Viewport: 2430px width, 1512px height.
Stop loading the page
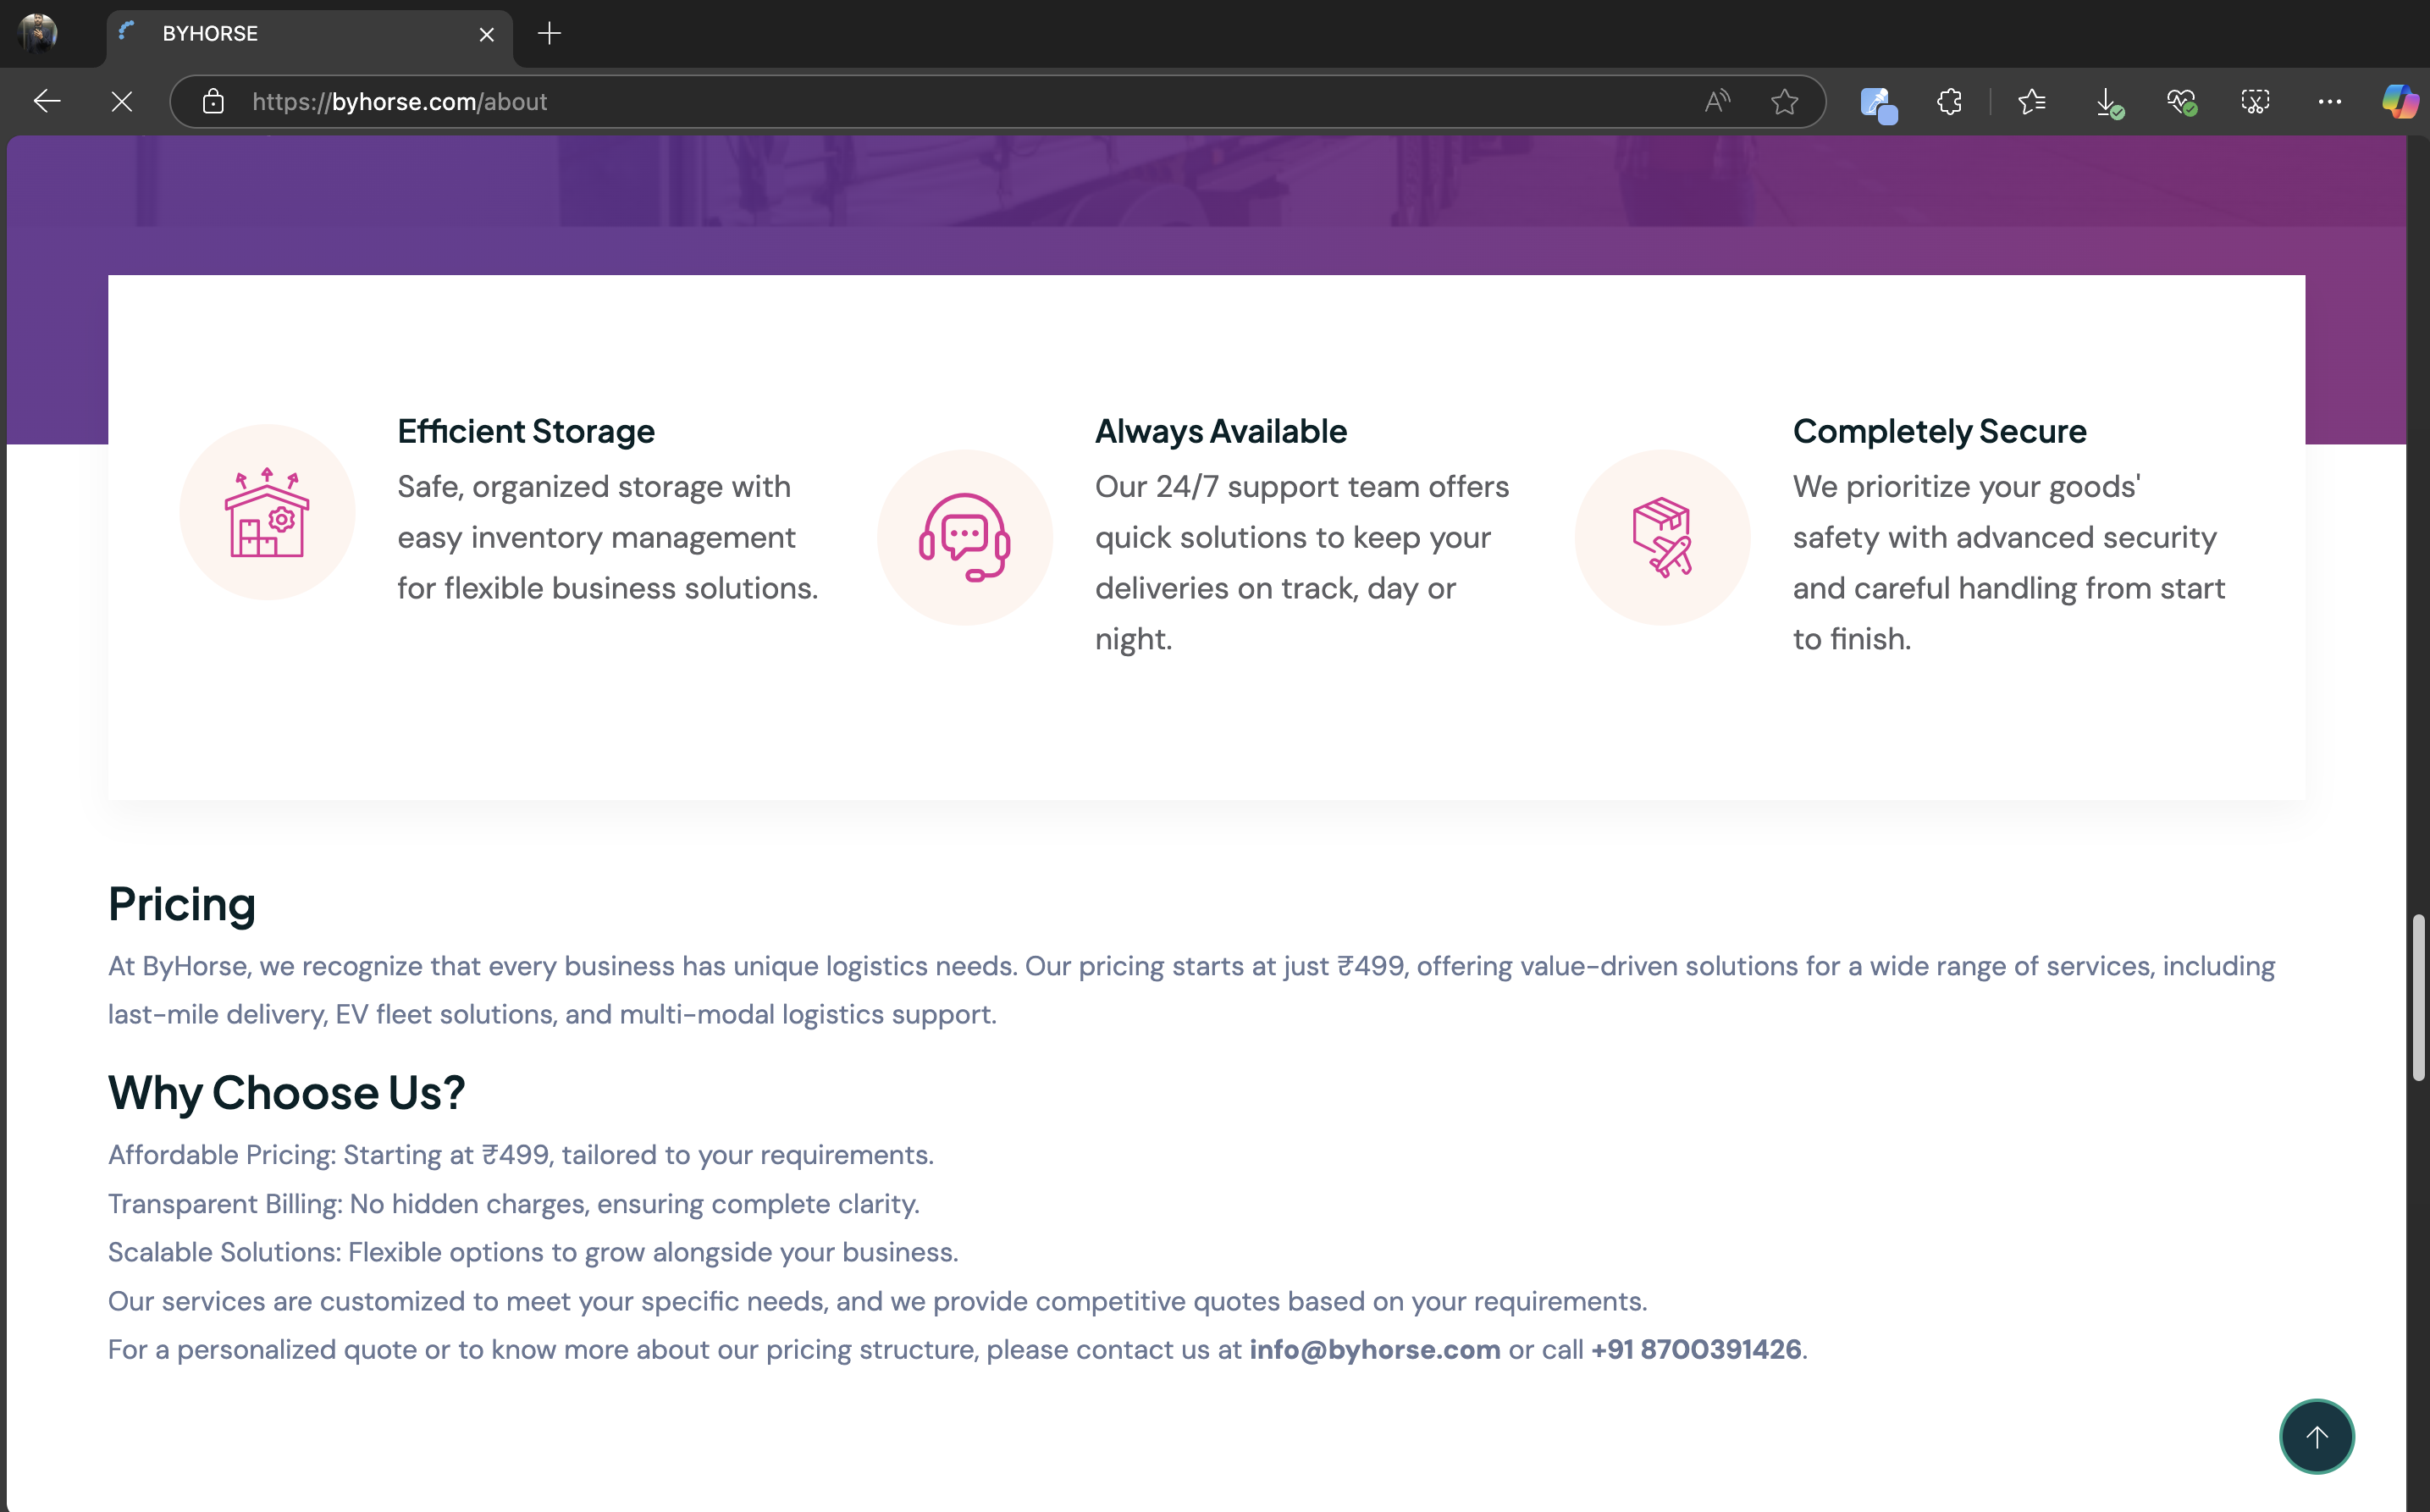(121, 101)
